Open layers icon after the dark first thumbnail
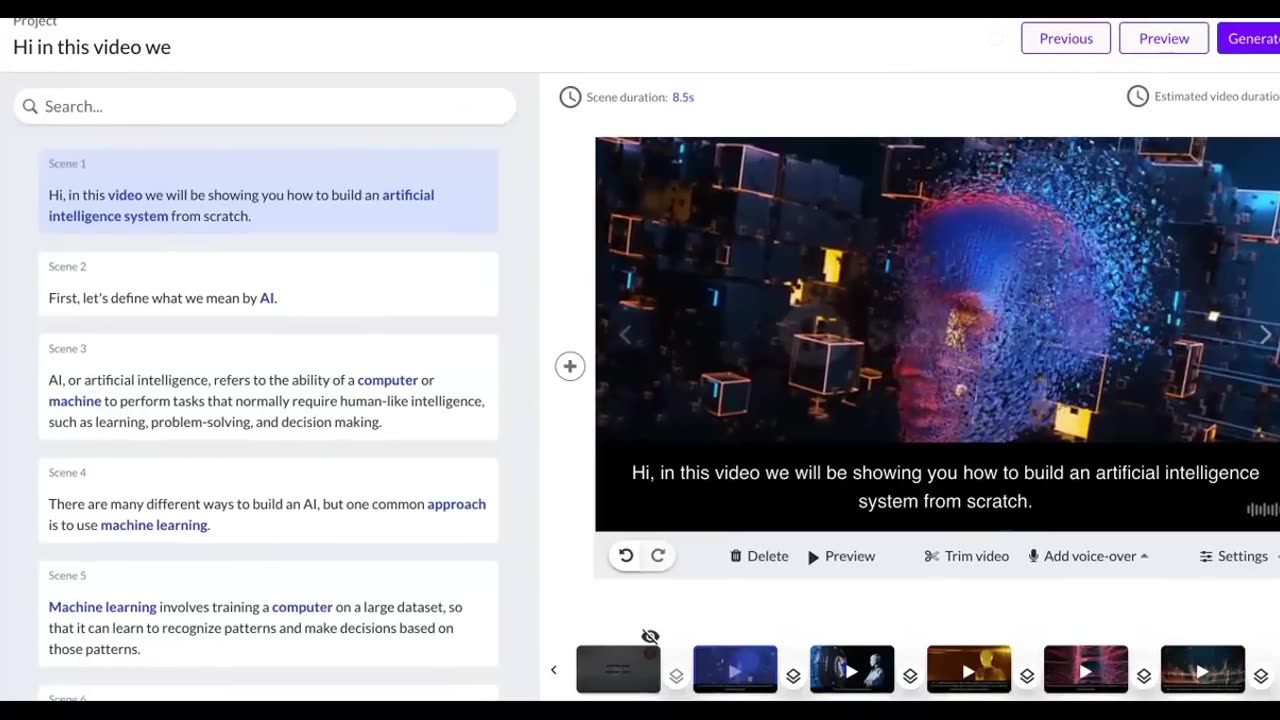This screenshot has height=720, width=1280. [x=676, y=676]
